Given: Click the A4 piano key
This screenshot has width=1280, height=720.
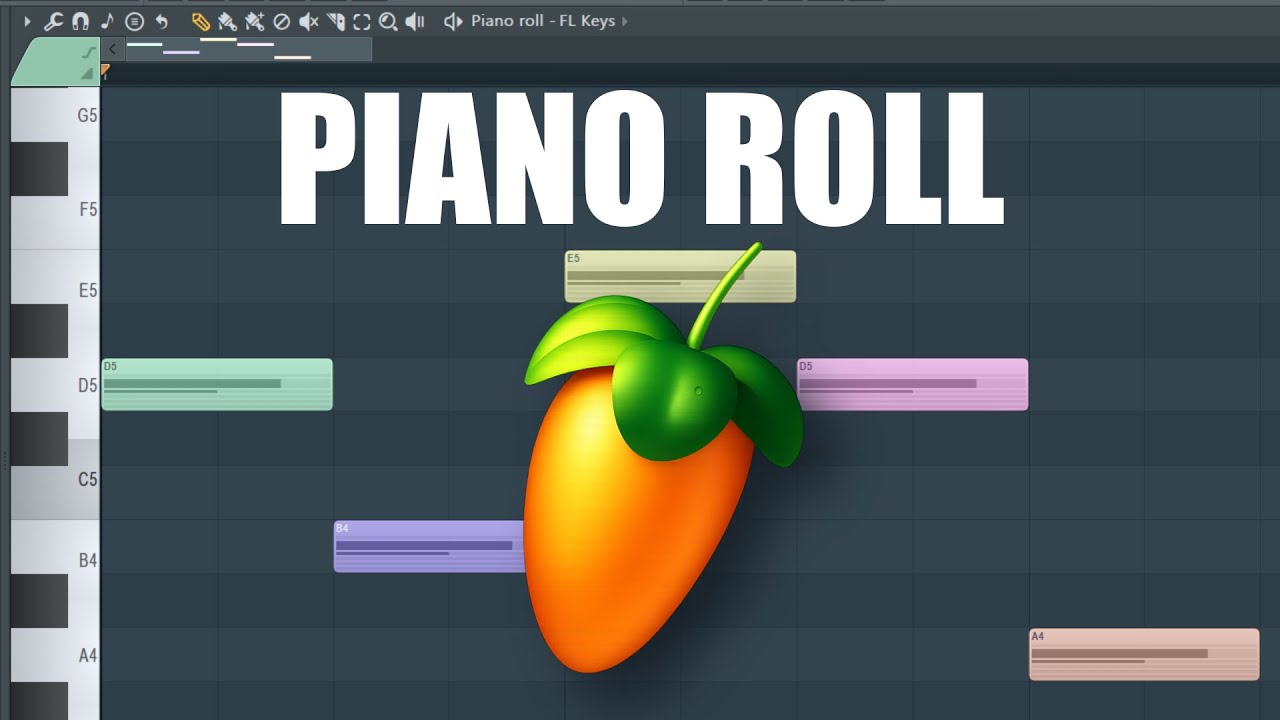Looking at the screenshot, I should pos(84,655).
